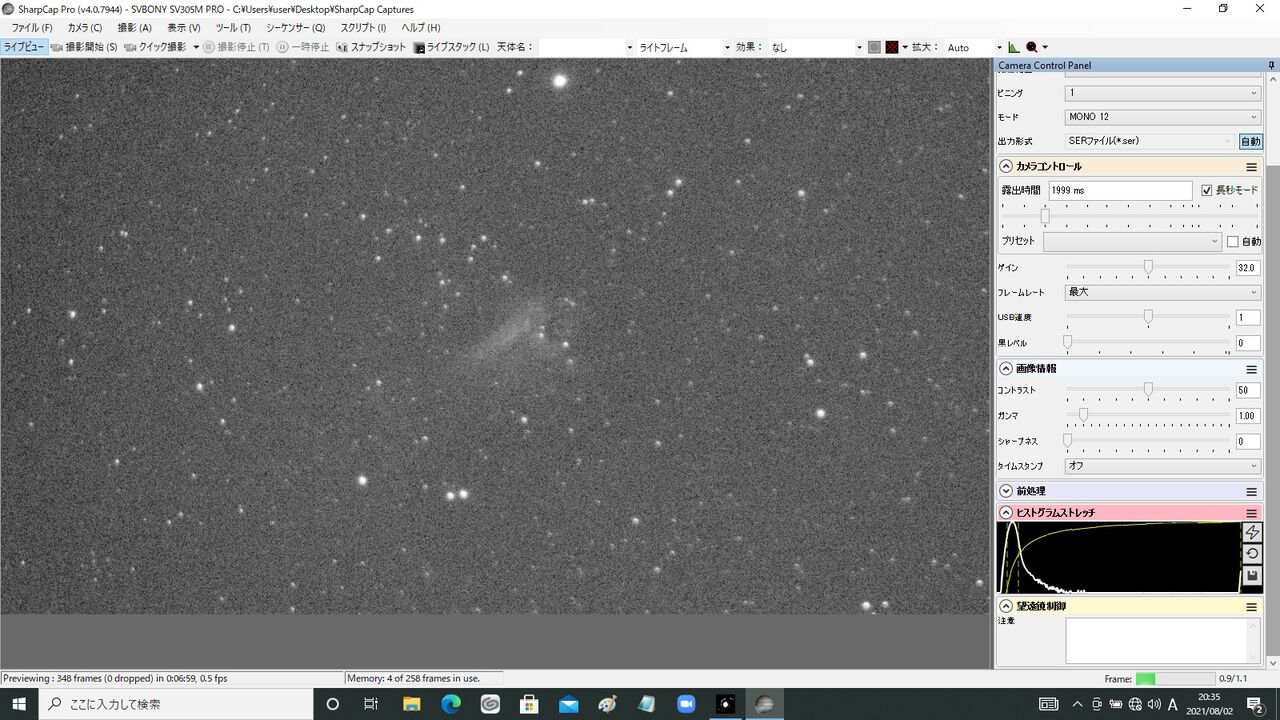
Task: Collapse the 望遠鏡制御 section
Action: (x=1006, y=607)
